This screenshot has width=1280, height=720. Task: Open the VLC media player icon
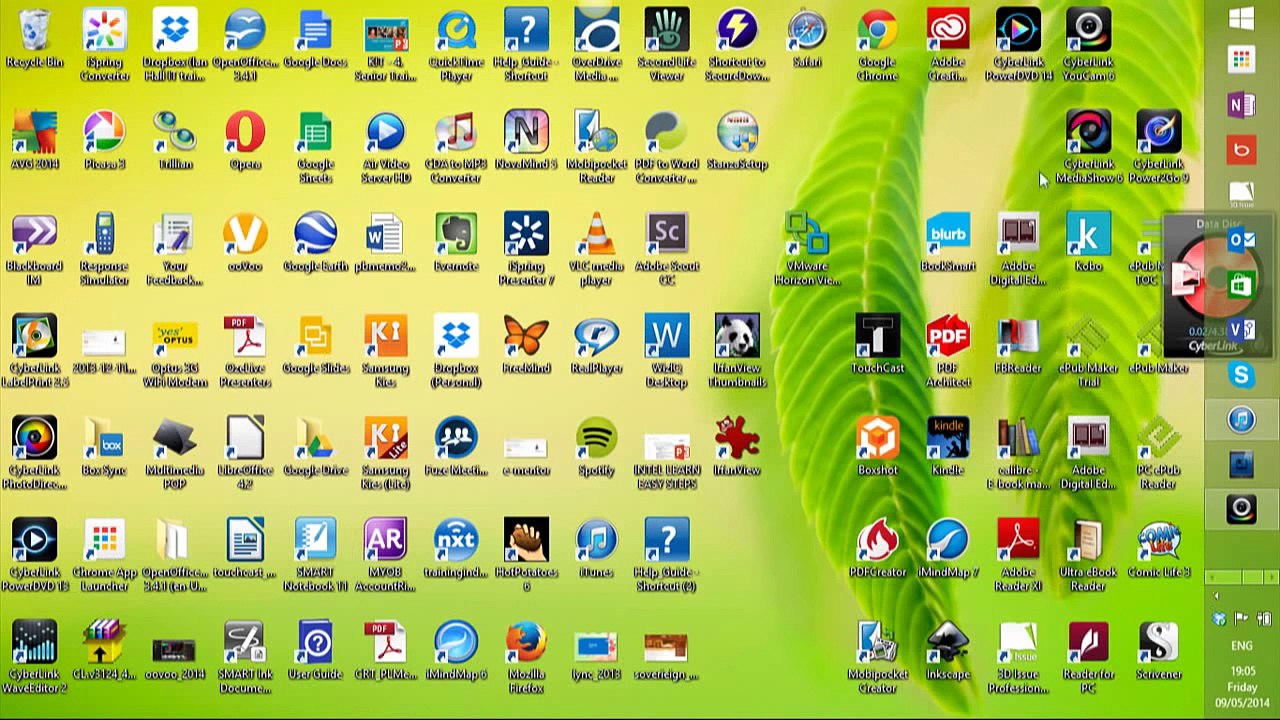(597, 234)
